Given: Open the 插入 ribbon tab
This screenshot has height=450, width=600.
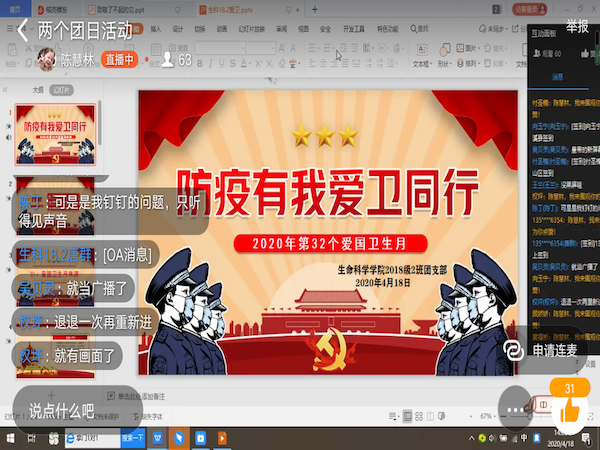Looking at the screenshot, I should (156, 29).
